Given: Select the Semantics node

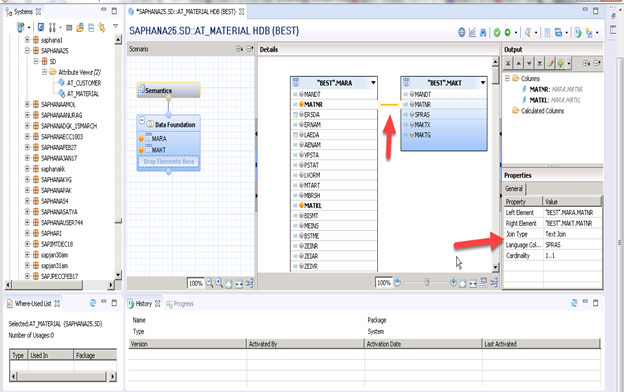Looking at the screenshot, I should (168, 90).
